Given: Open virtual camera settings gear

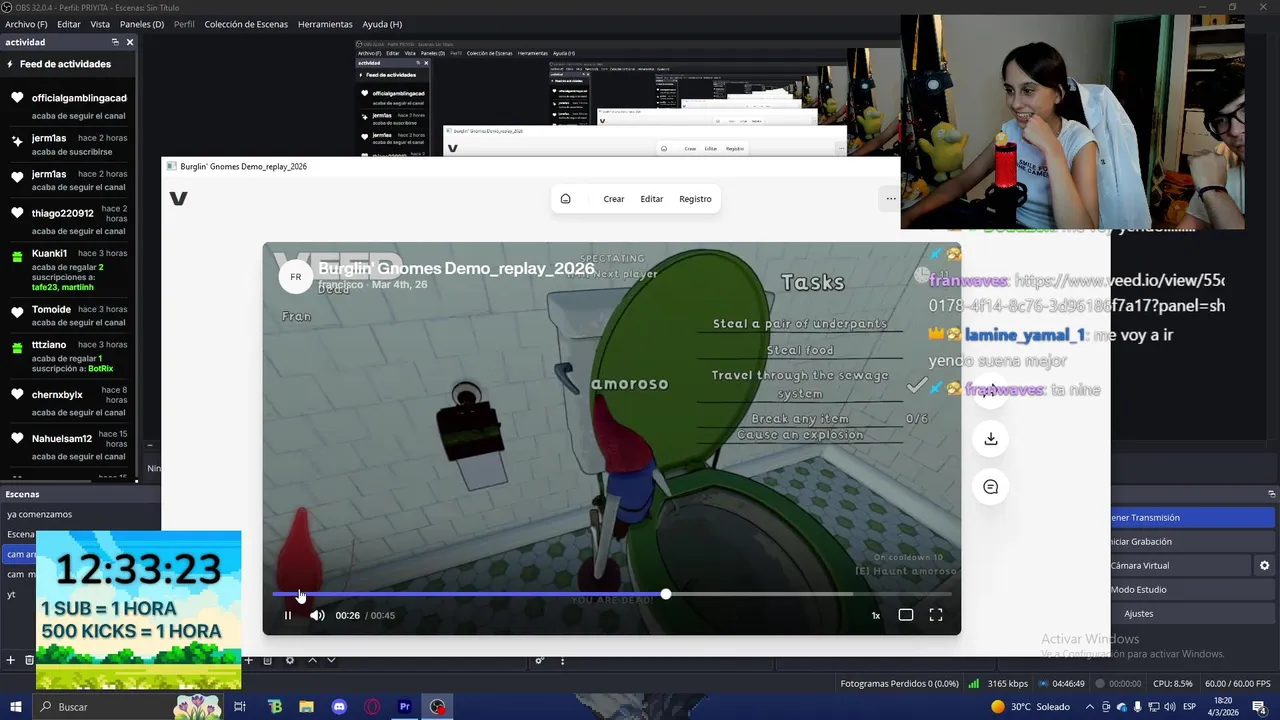Looking at the screenshot, I should (1265, 565).
